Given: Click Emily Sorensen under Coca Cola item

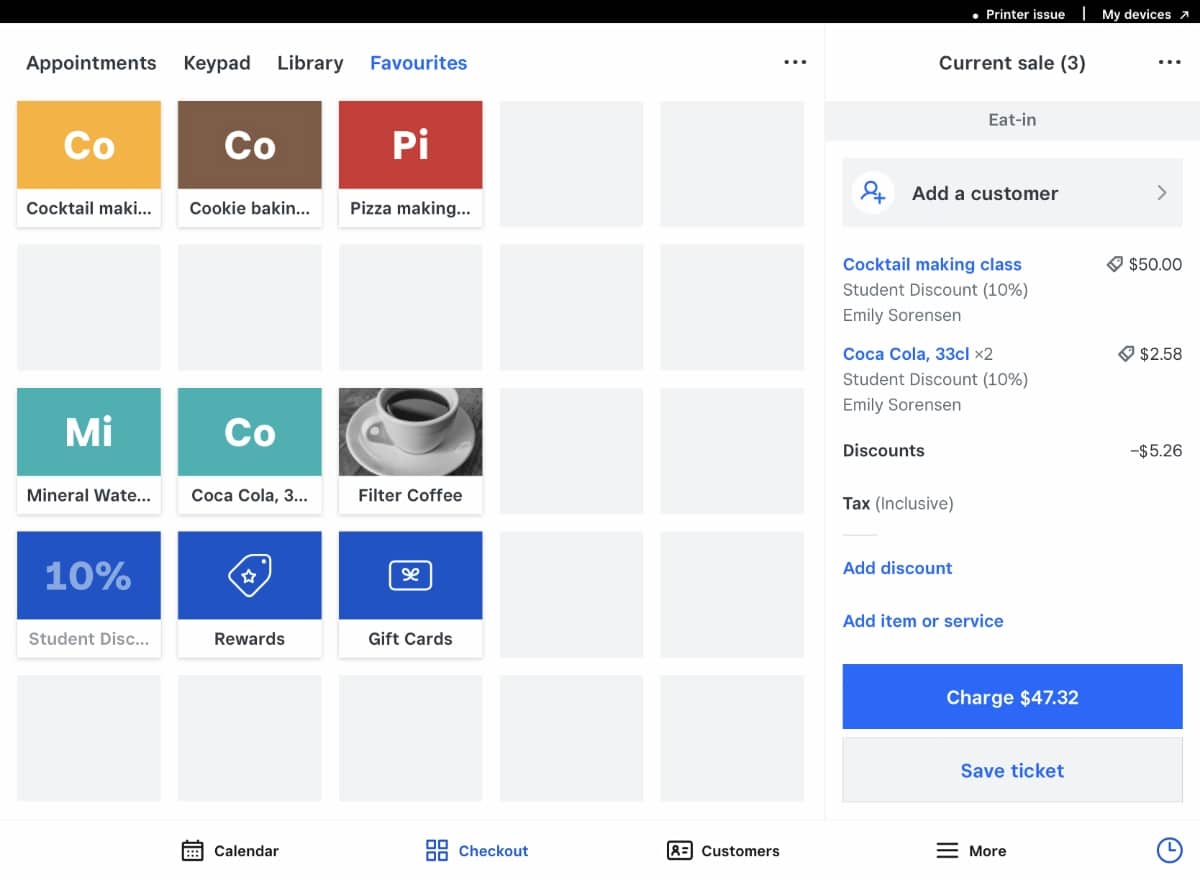Looking at the screenshot, I should [x=902, y=405].
